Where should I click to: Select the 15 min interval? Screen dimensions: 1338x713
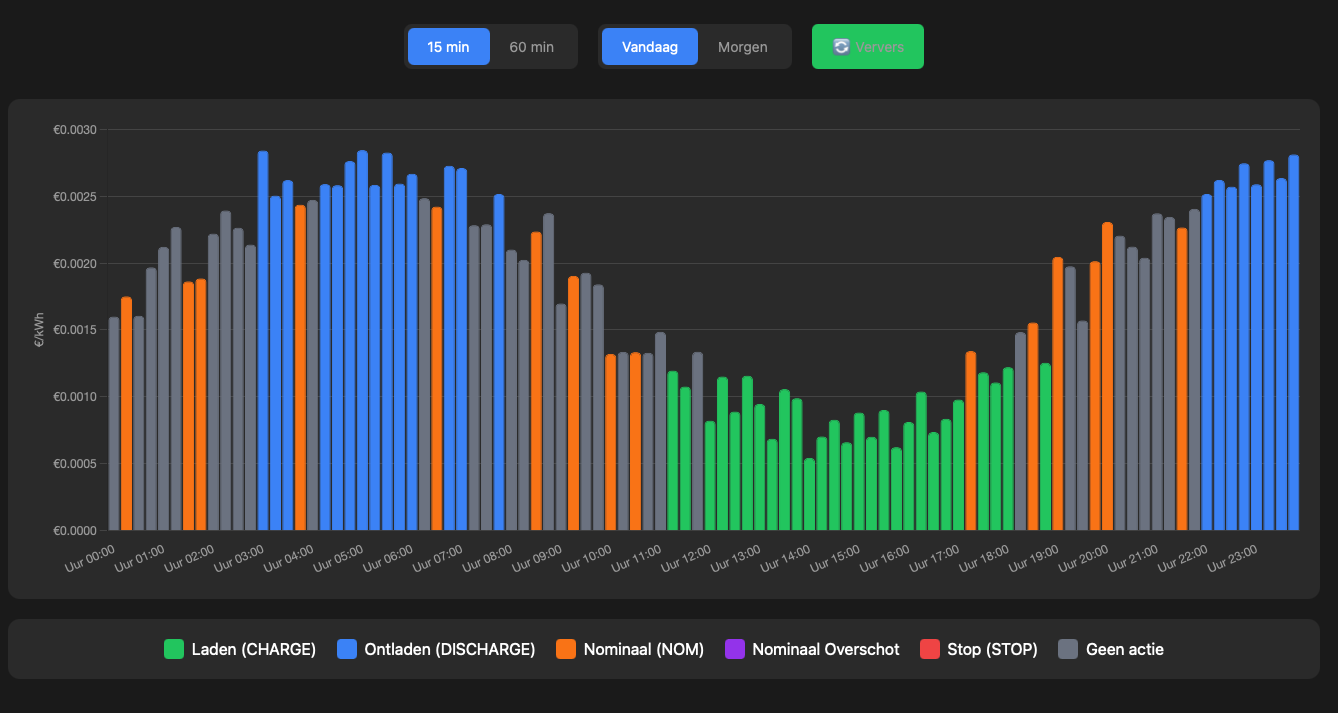[448, 47]
